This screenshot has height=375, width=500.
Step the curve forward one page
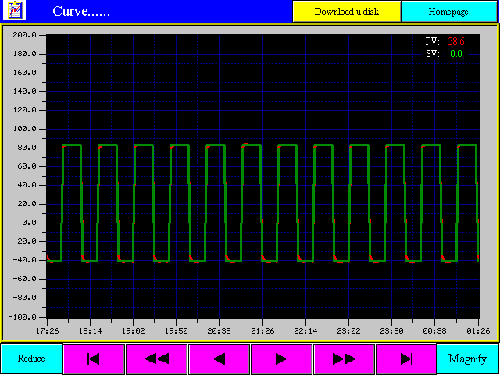click(x=281, y=359)
